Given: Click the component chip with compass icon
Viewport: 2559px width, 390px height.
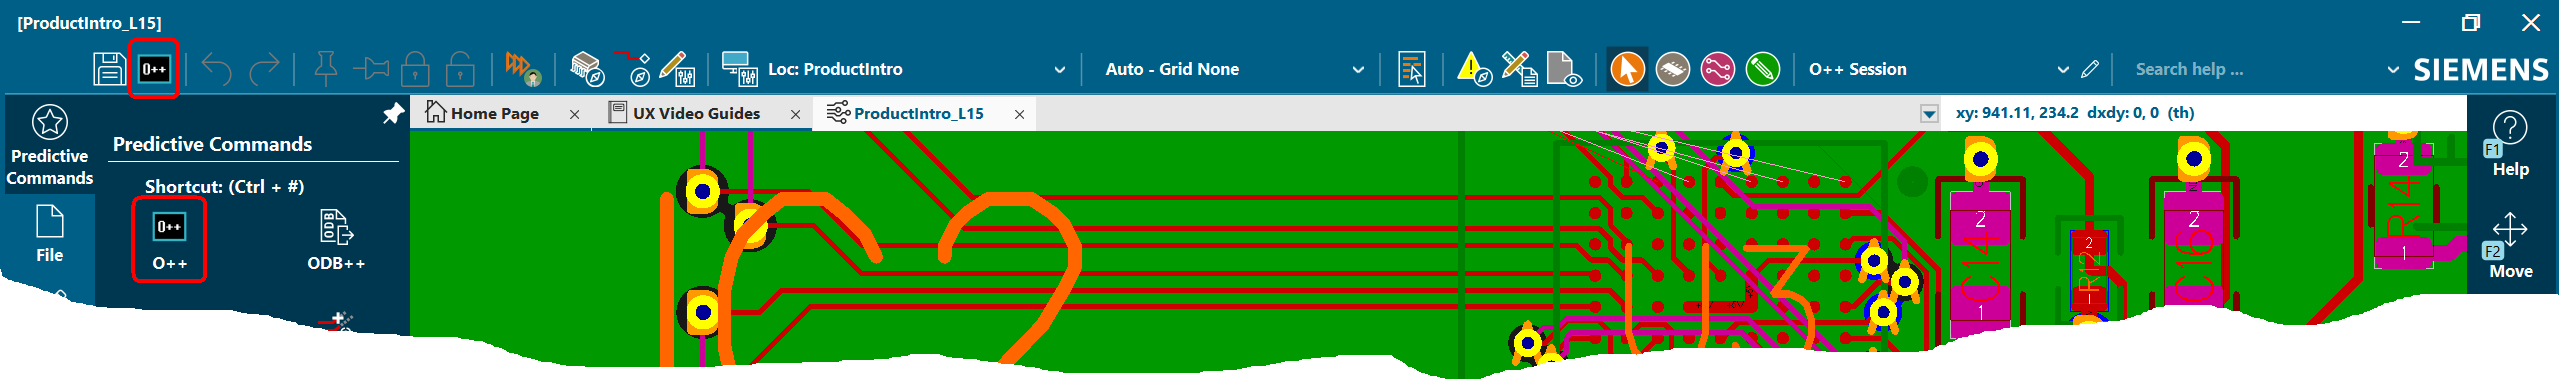Looking at the screenshot, I should 587,69.
